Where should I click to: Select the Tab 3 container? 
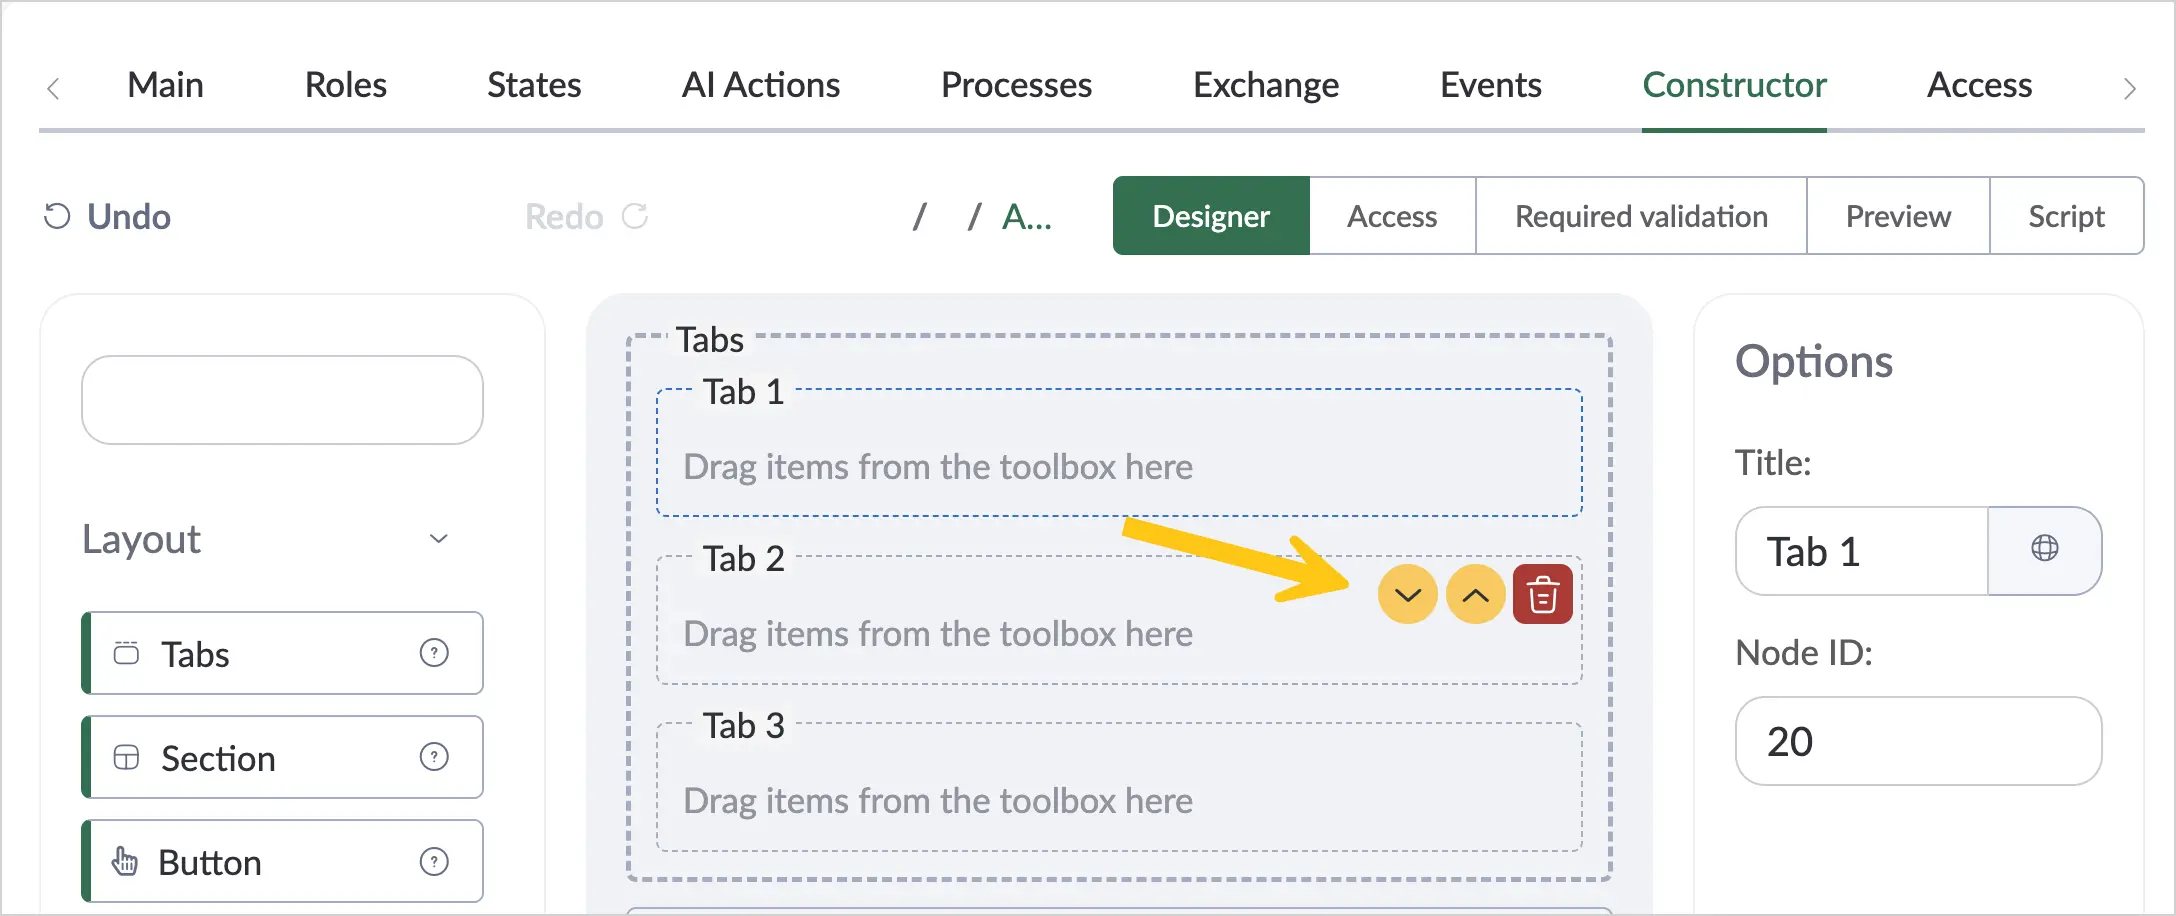point(1119,787)
